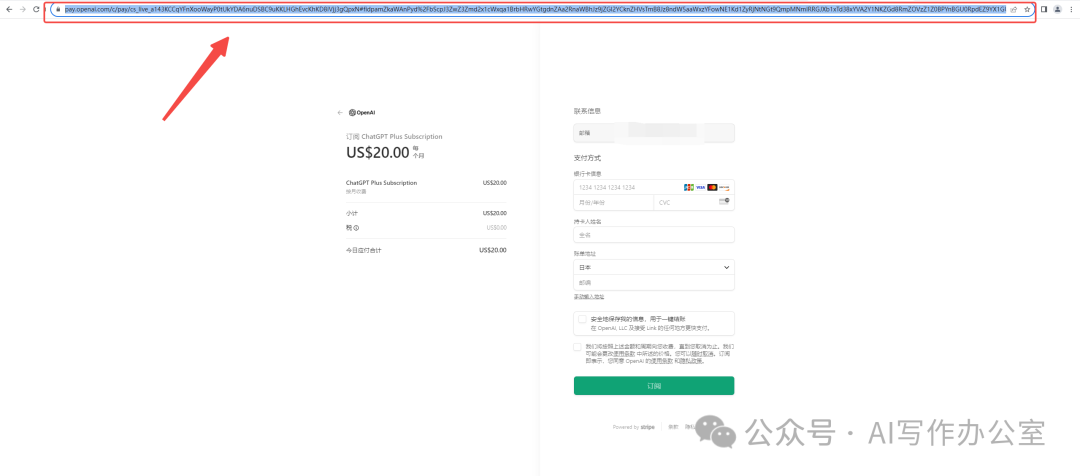Check the save my info for one-click checkout box
The image size is (1080, 476).
[582, 319]
